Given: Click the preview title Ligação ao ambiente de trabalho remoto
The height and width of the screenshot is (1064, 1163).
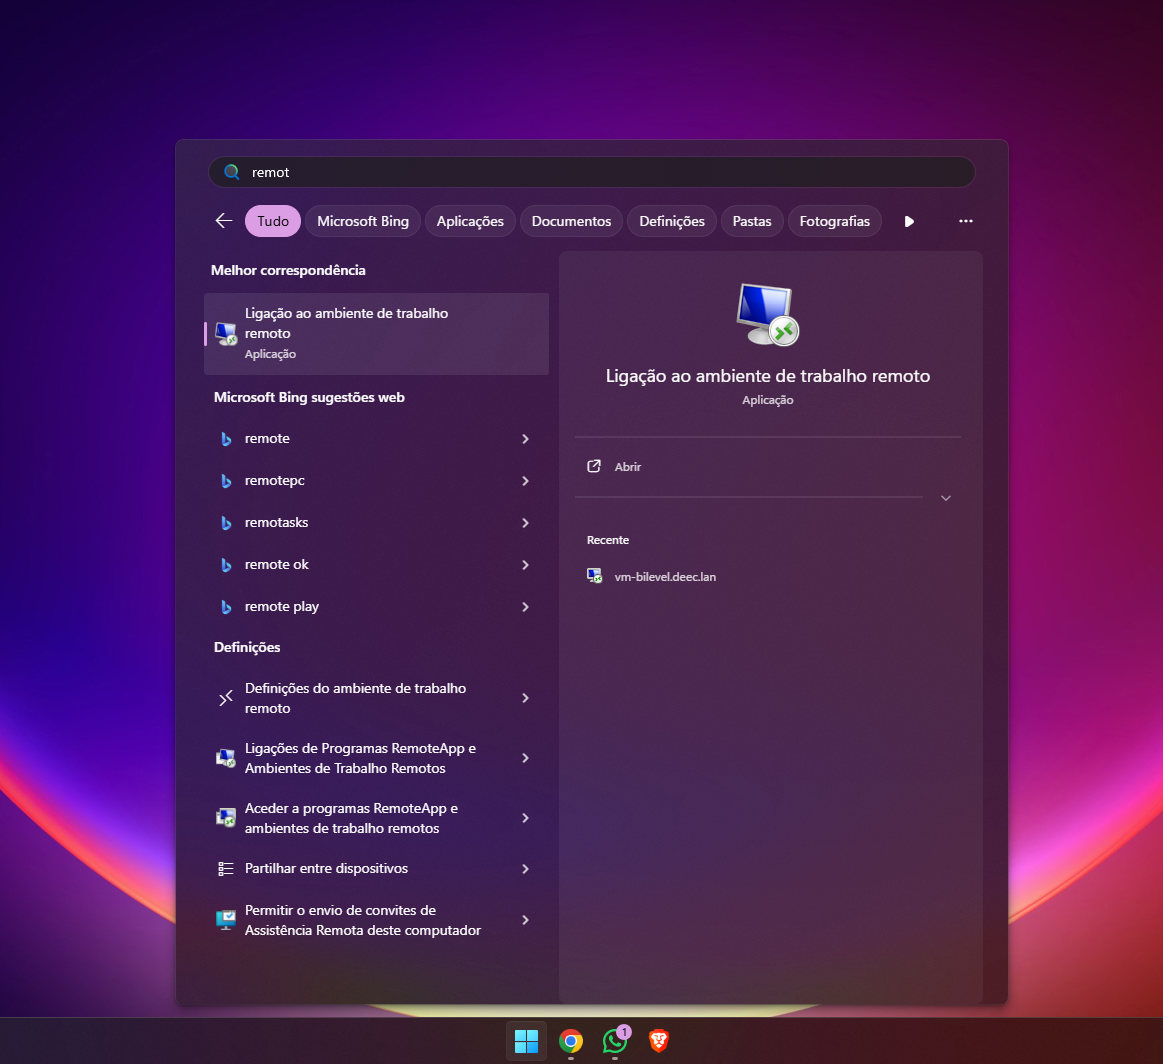Looking at the screenshot, I should pos(768,376).
